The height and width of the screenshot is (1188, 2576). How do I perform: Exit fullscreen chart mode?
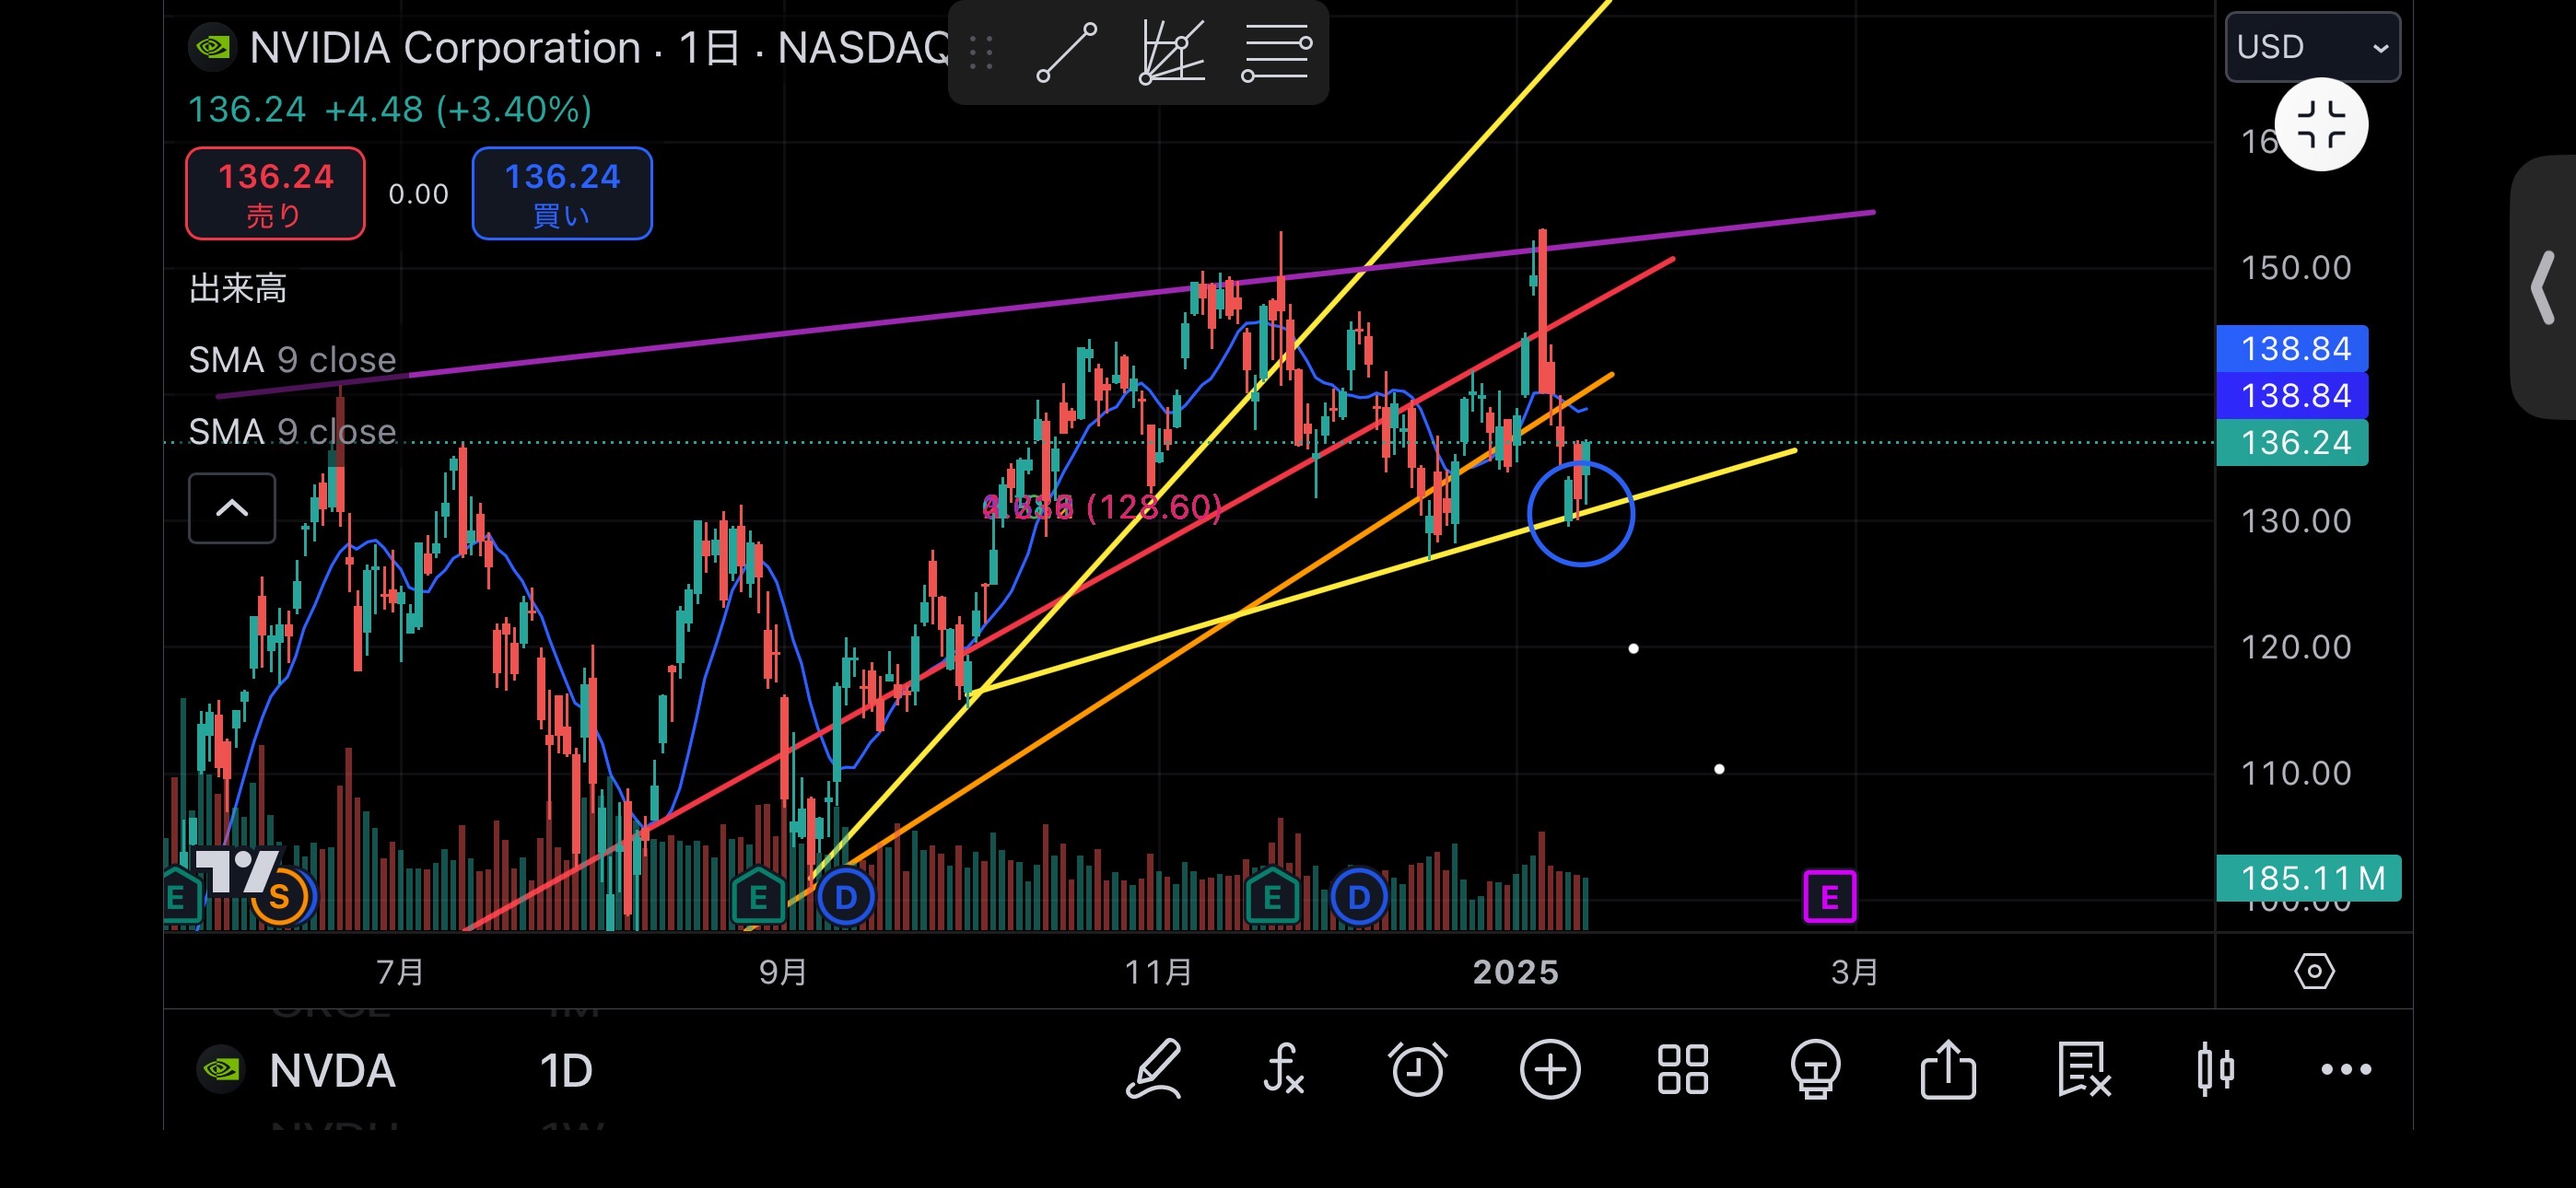coord(2321,125)
